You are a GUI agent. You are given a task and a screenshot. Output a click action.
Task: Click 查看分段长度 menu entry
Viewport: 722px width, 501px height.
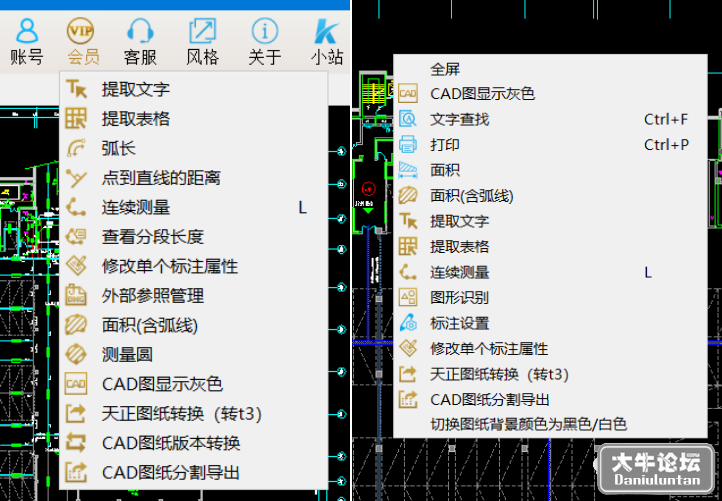pyautogui.click(x=193, y=237)
